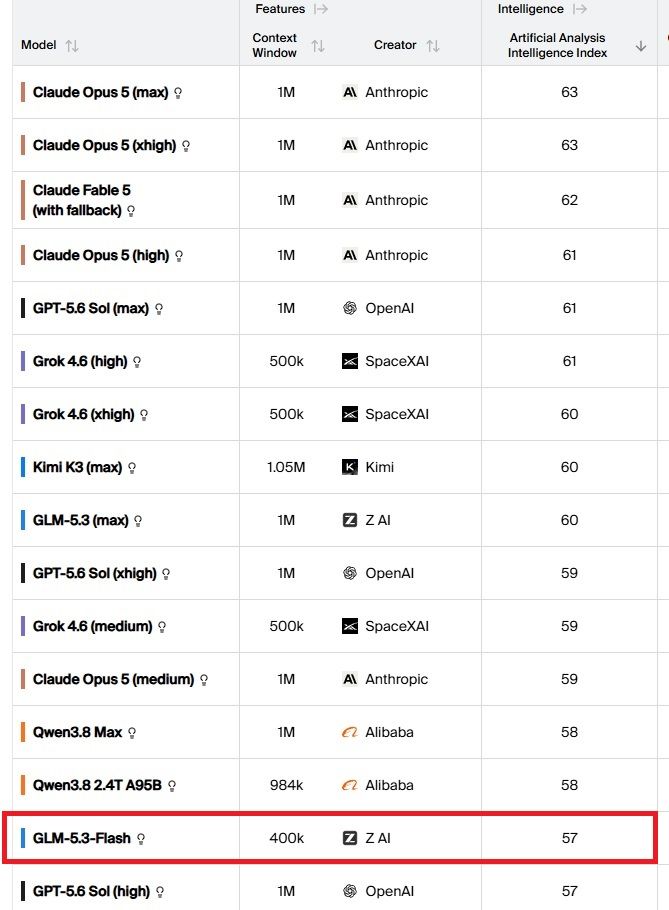Click the OpenAI logo in GPT-5.6 Sol (max) row
Image resolution: width=669 pixels, height=910 pixels.
(x=350, y=308)
